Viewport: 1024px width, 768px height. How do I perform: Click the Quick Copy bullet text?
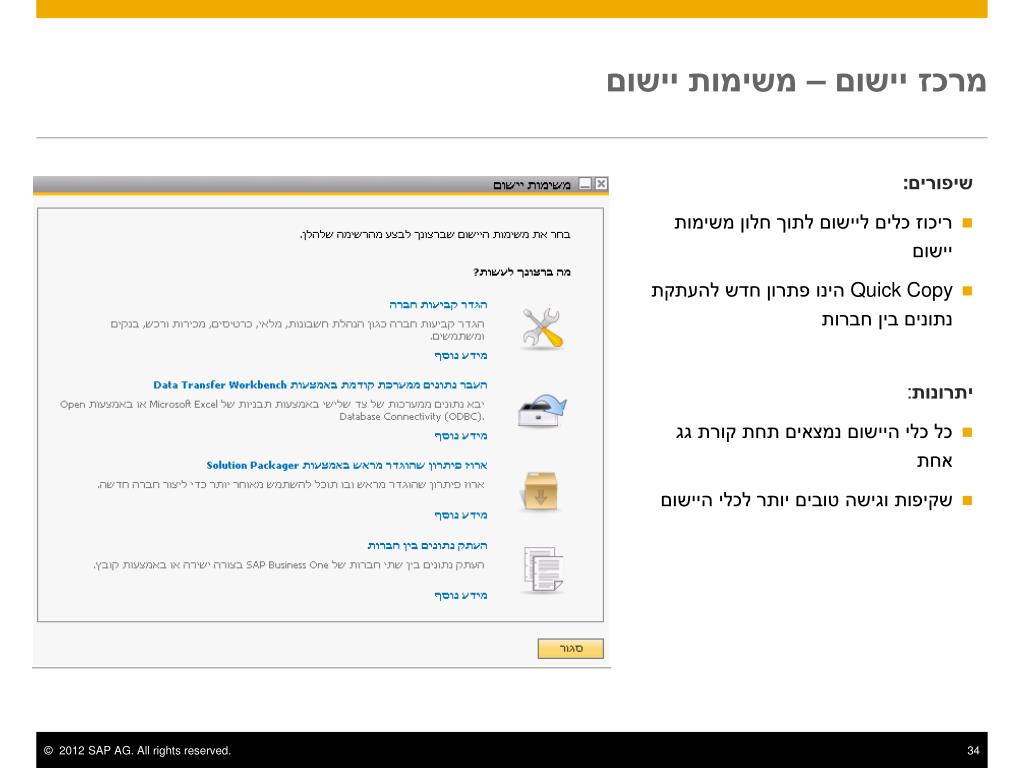click(801, 304)
